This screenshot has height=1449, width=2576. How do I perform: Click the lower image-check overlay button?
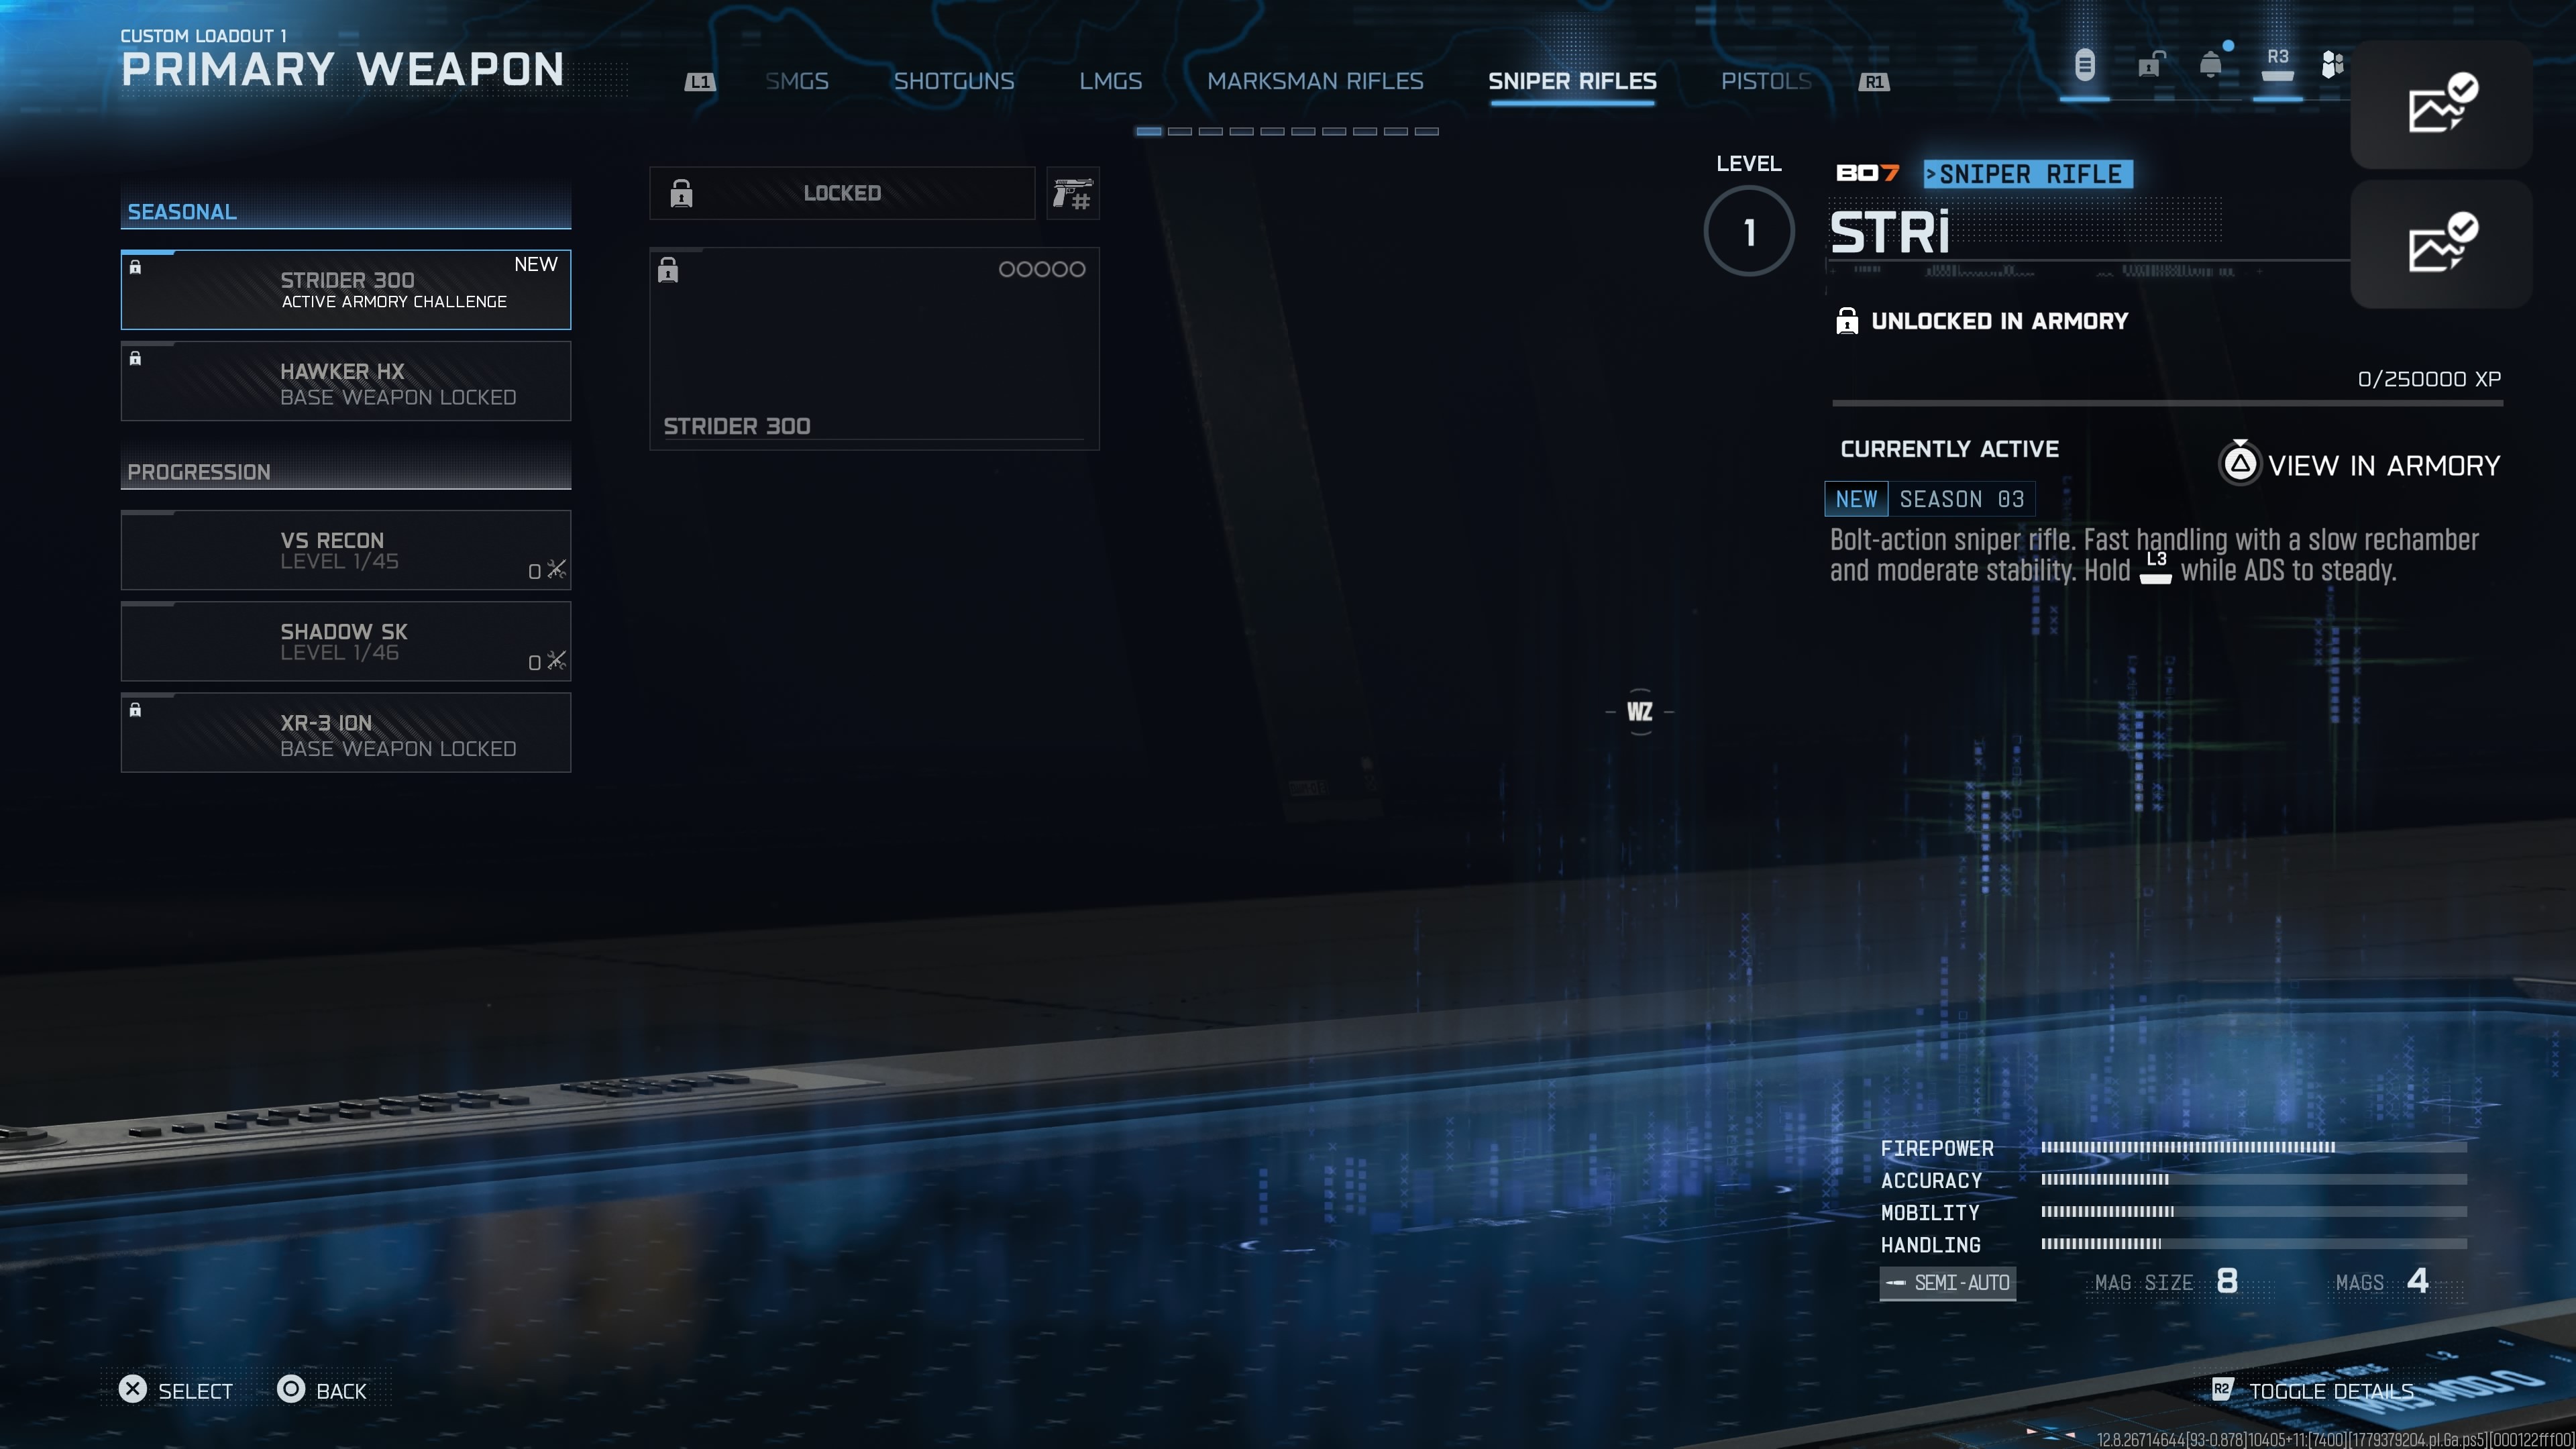(x=2441, y=243)
